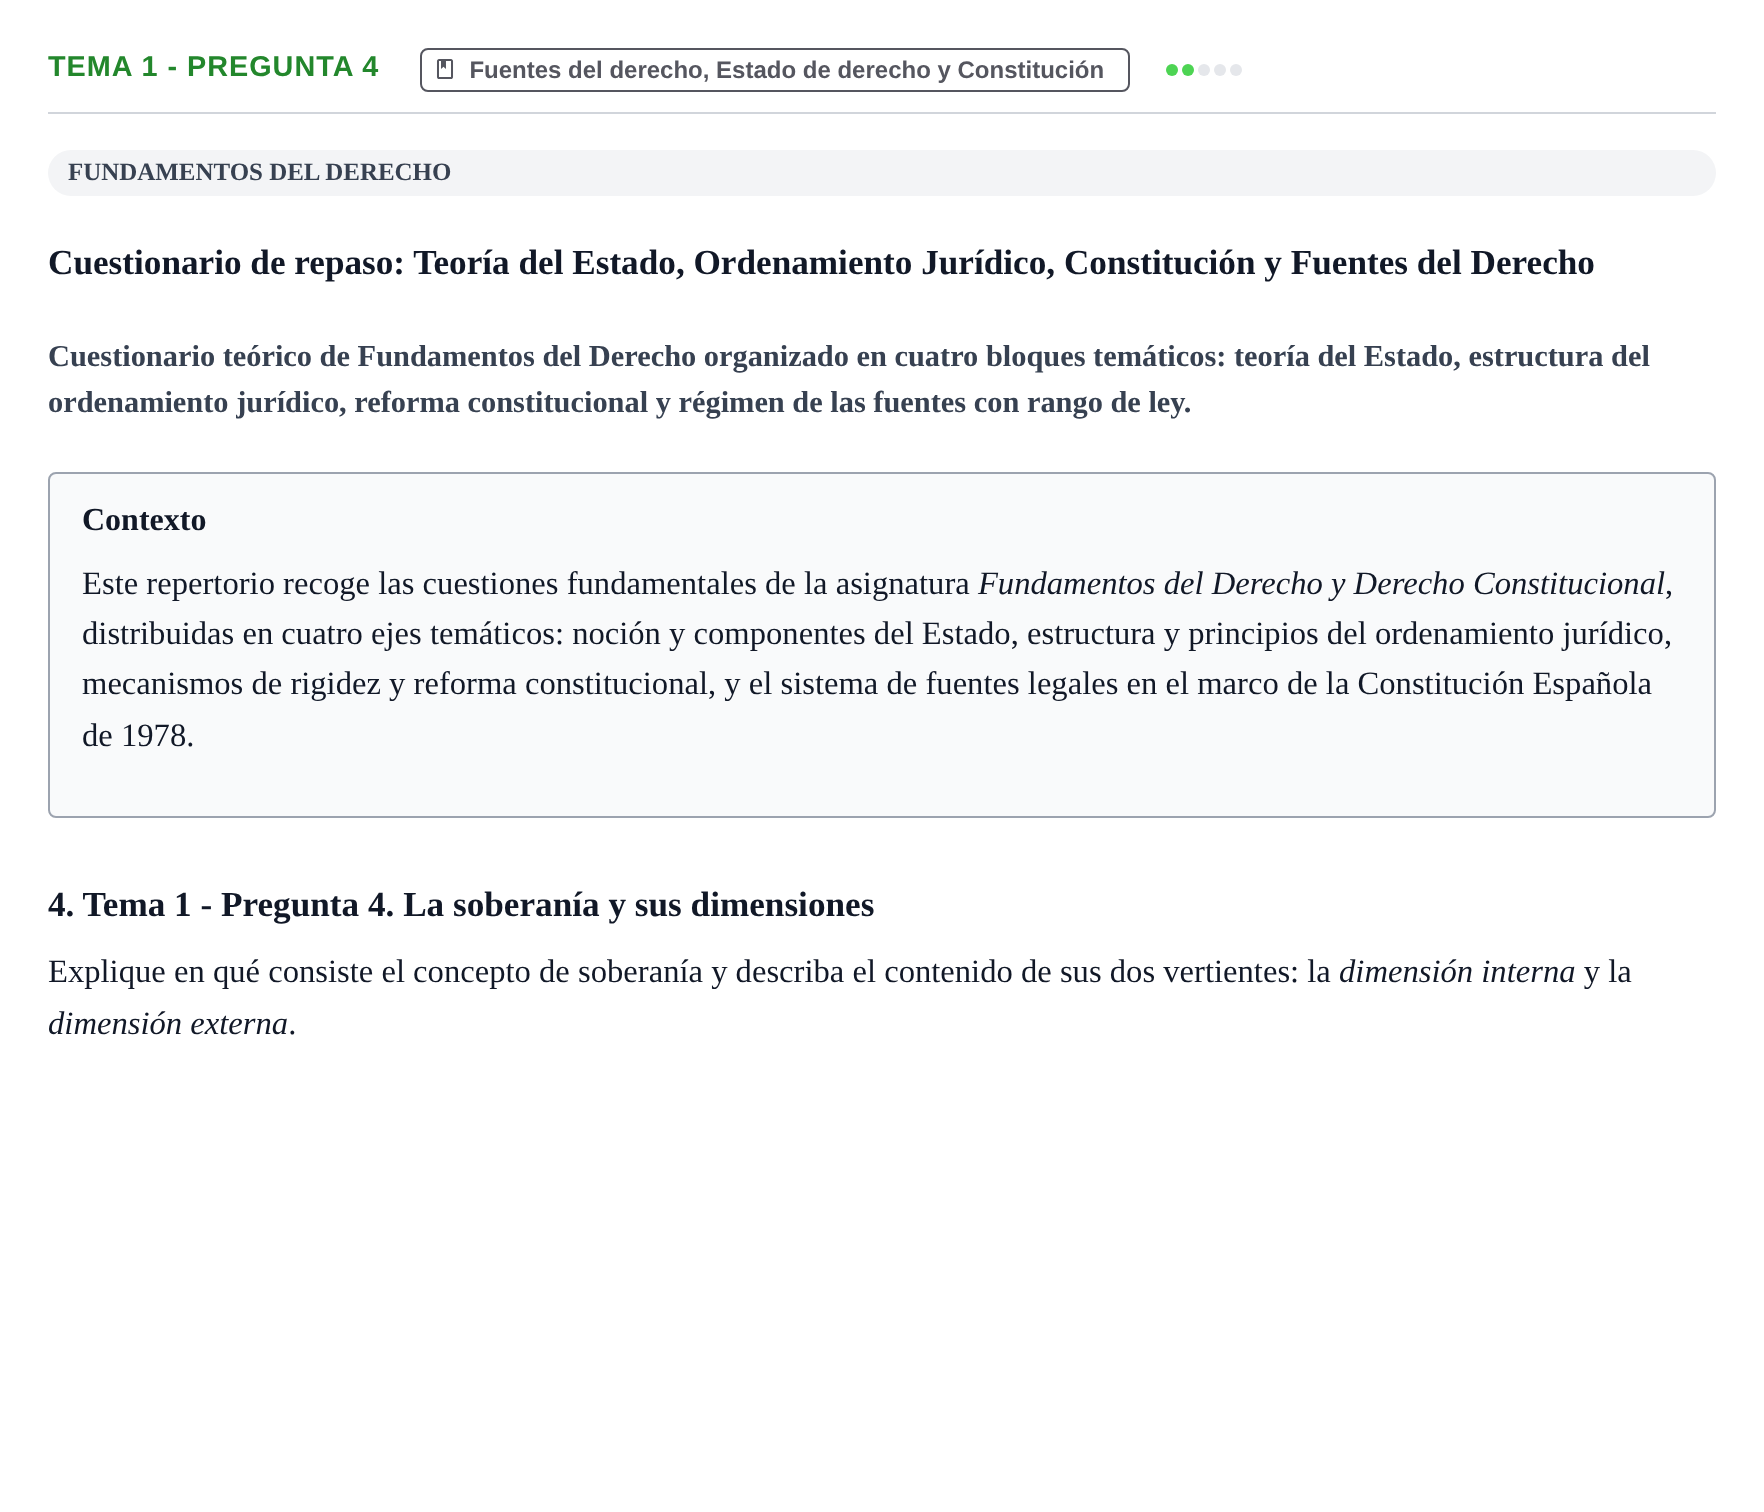Image resolution: width=1764 pixels, height=1512 pixels.
Task: Open the 'Fuentes del derecho, Estado de derecho y Constitución' tag
Action: pyautogui.click(x=774, y=70)
